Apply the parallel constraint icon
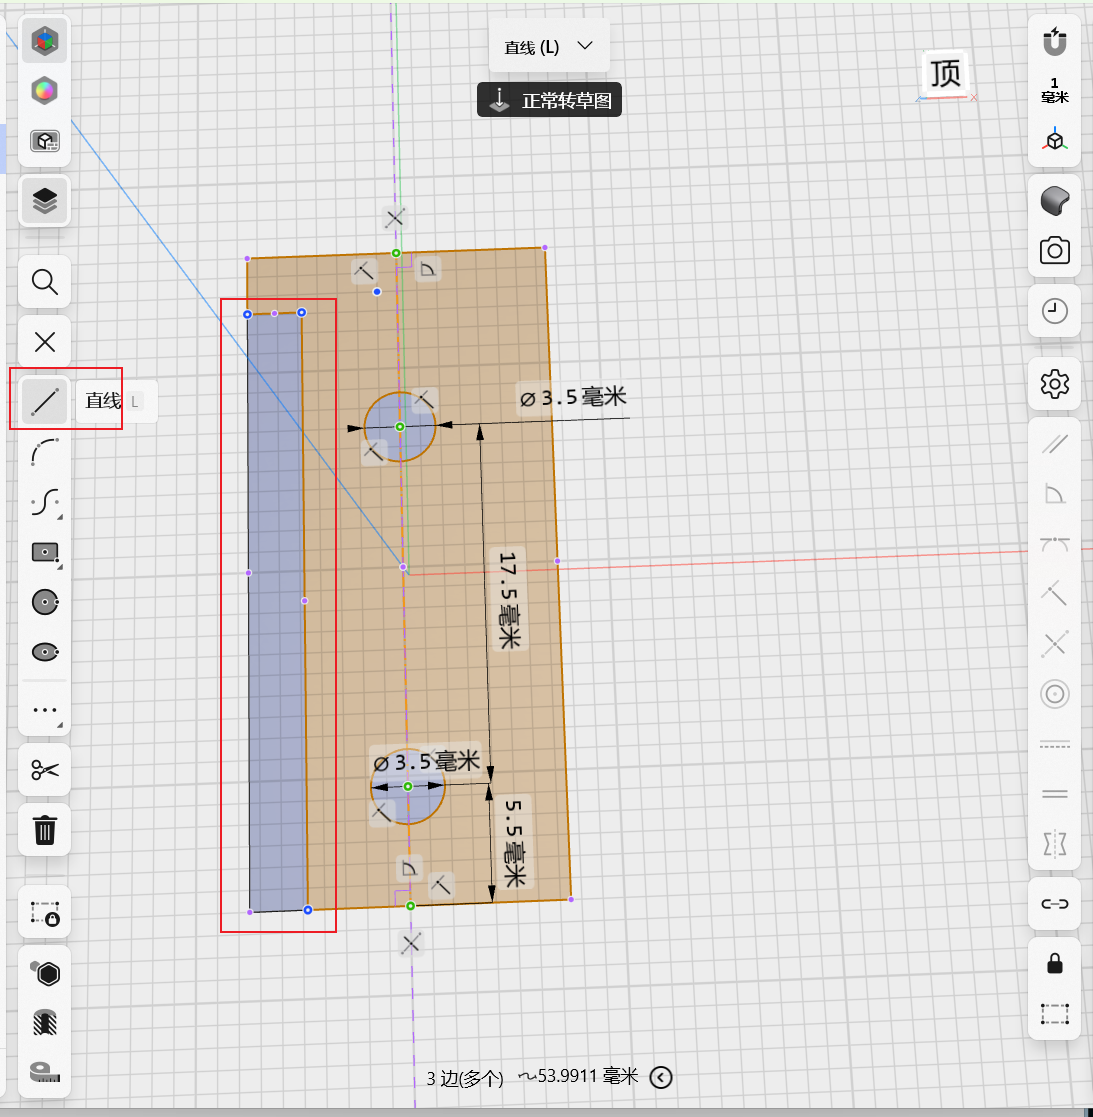Screen dimensions: 1093x1117 (1055, 444)
